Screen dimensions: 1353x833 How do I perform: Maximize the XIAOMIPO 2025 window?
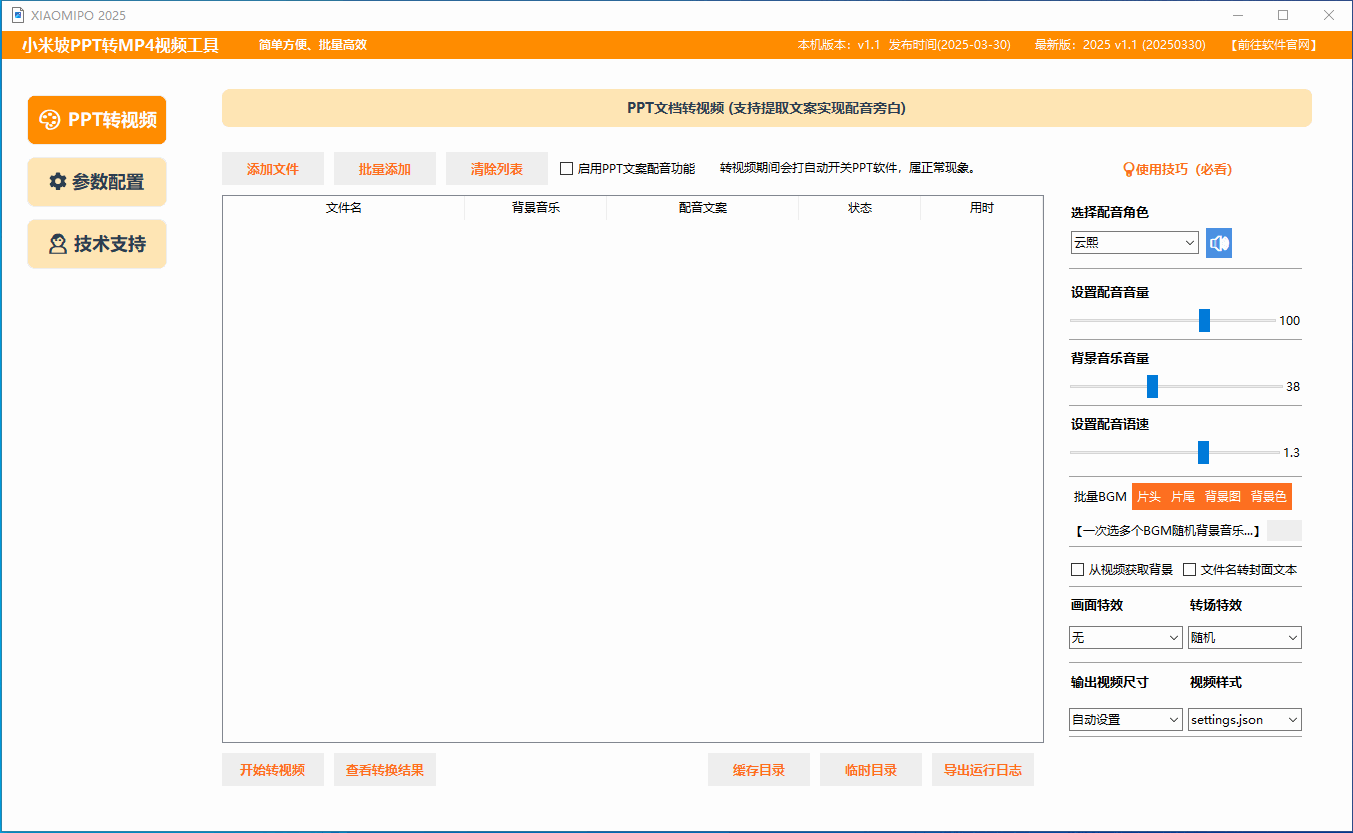click(x=1283, y=15)
